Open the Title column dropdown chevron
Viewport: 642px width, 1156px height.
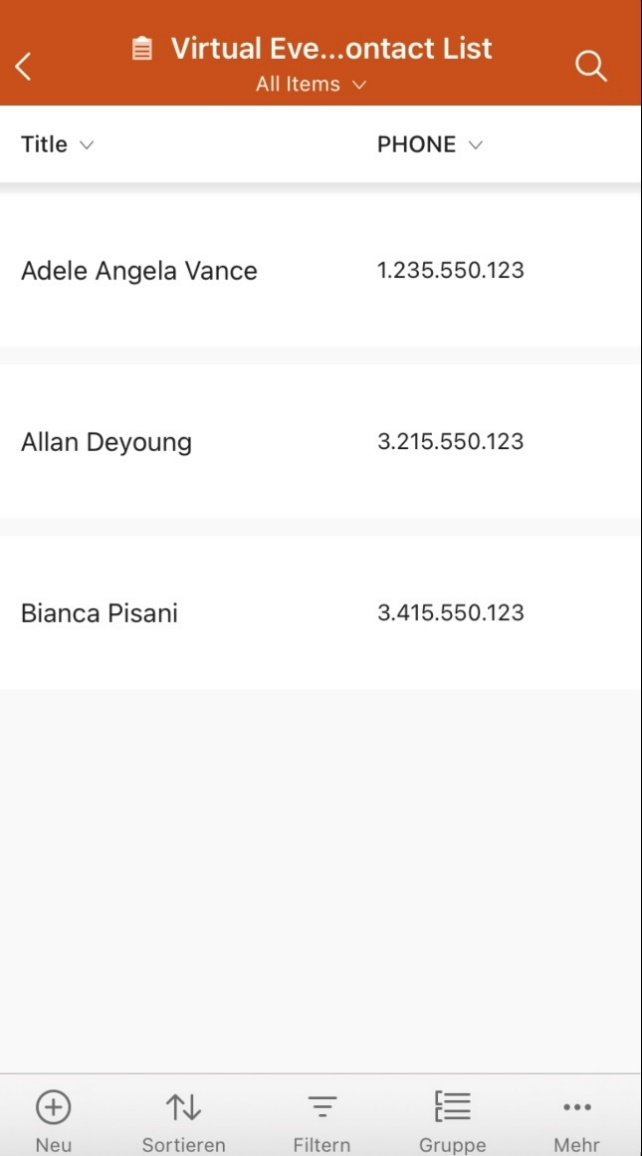point(87,145)
